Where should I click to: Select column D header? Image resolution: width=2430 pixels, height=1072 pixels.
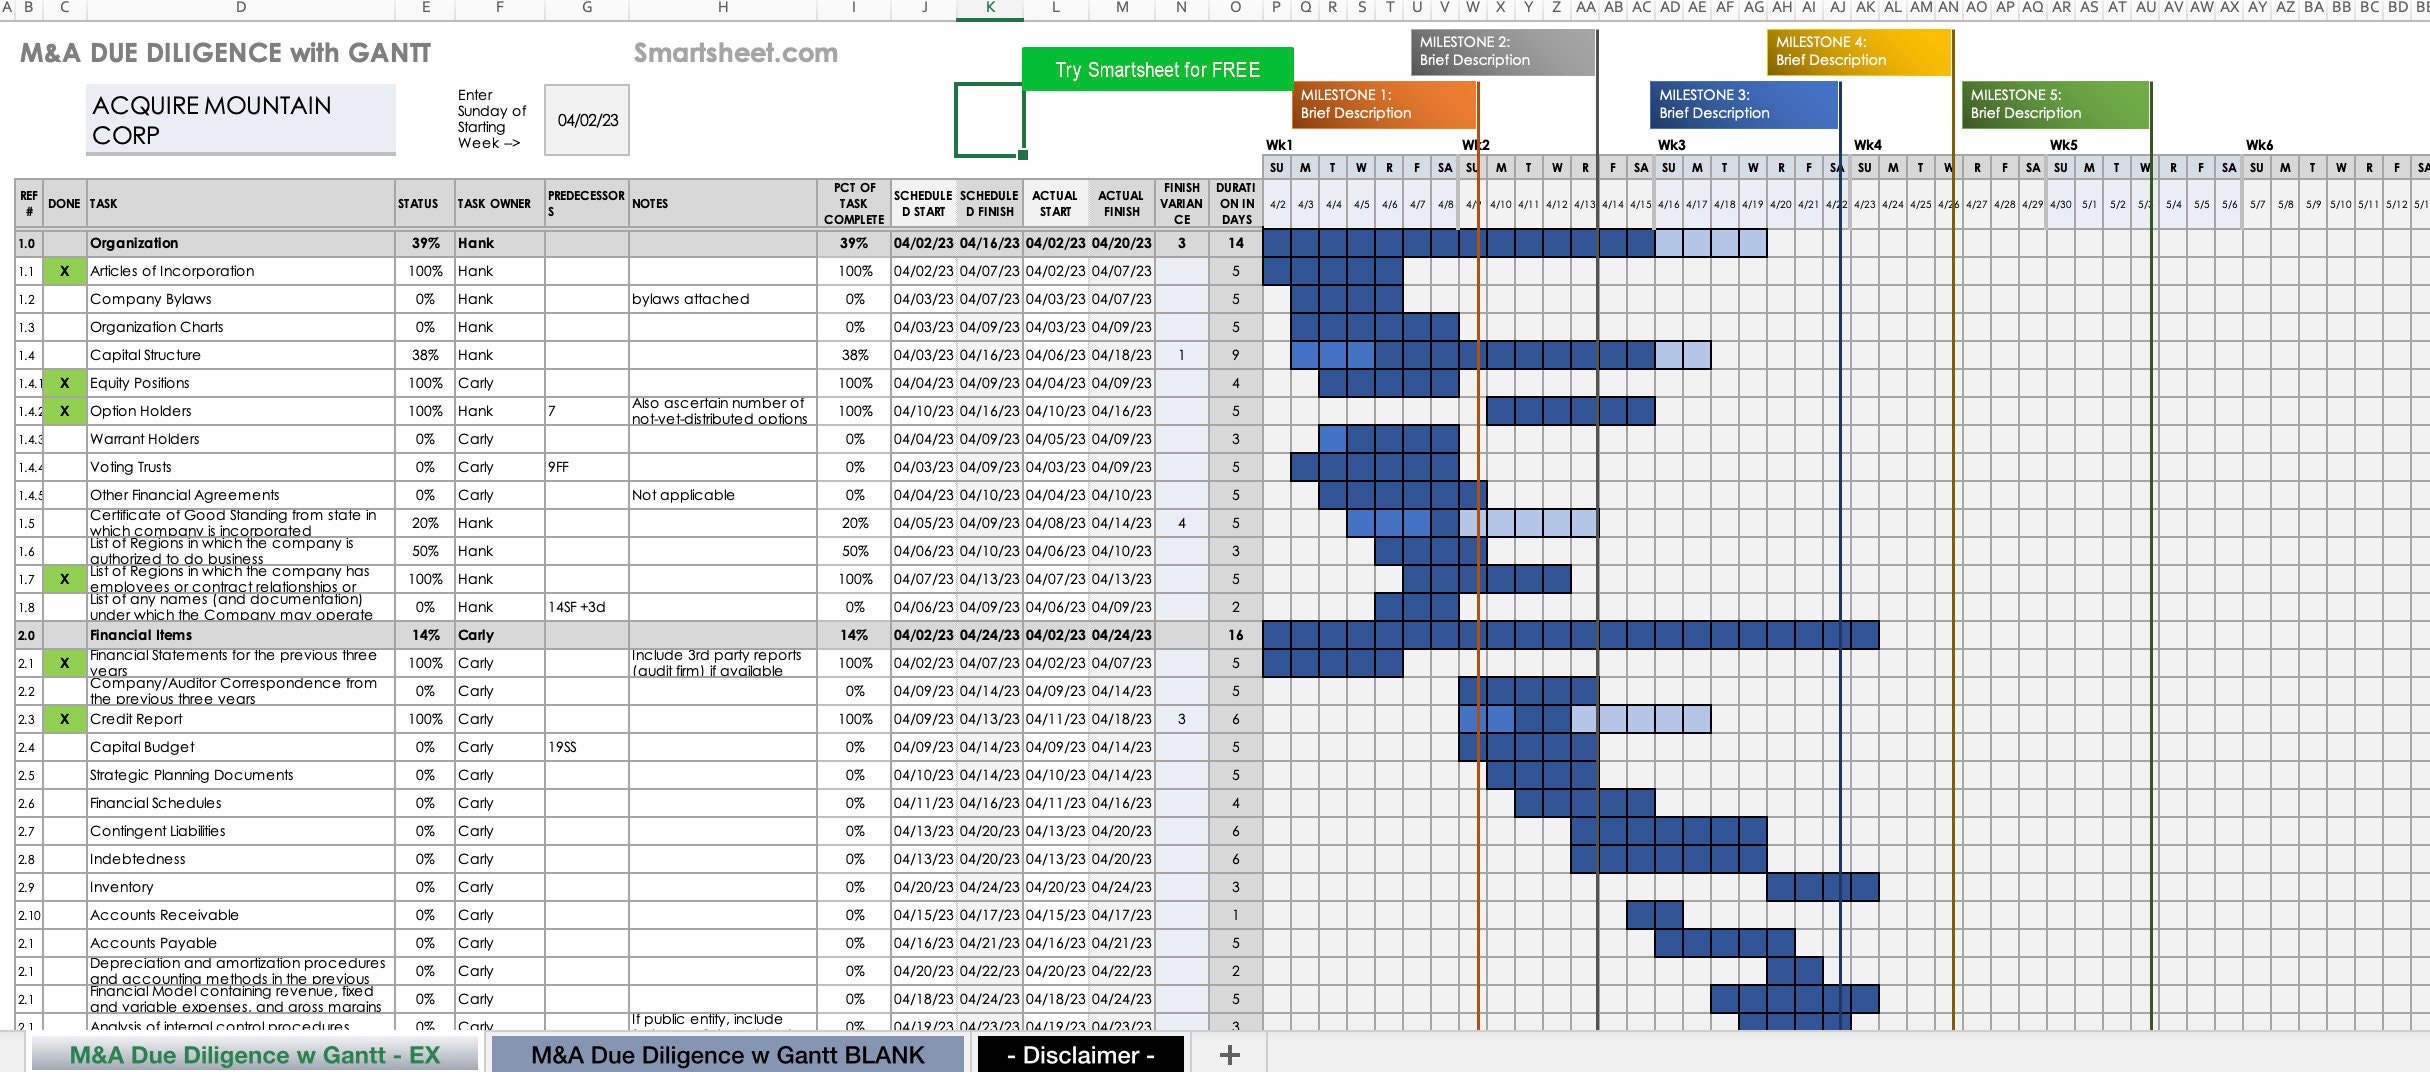[x=241, y=8]
